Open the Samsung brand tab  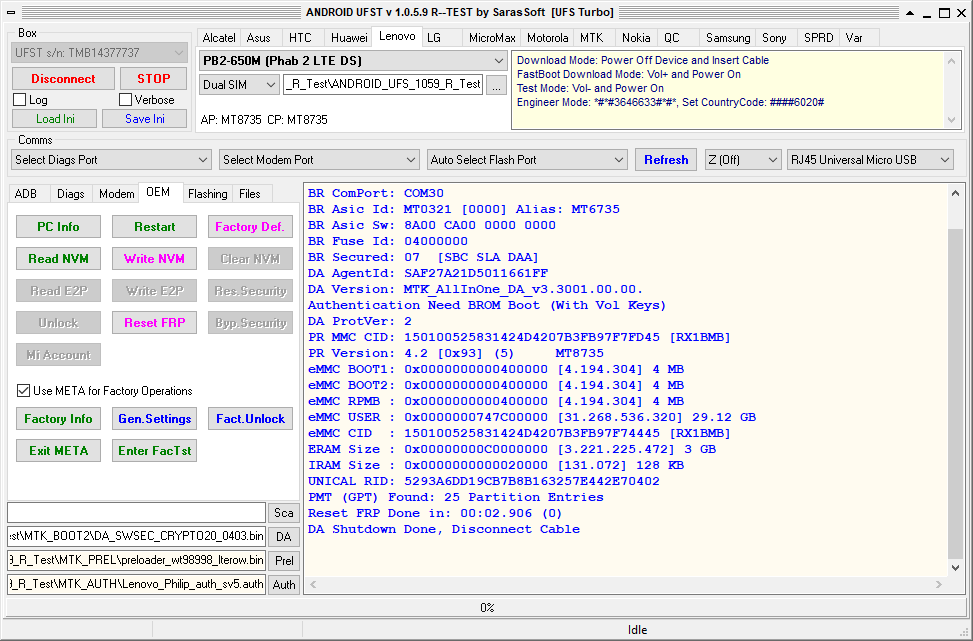728,38
